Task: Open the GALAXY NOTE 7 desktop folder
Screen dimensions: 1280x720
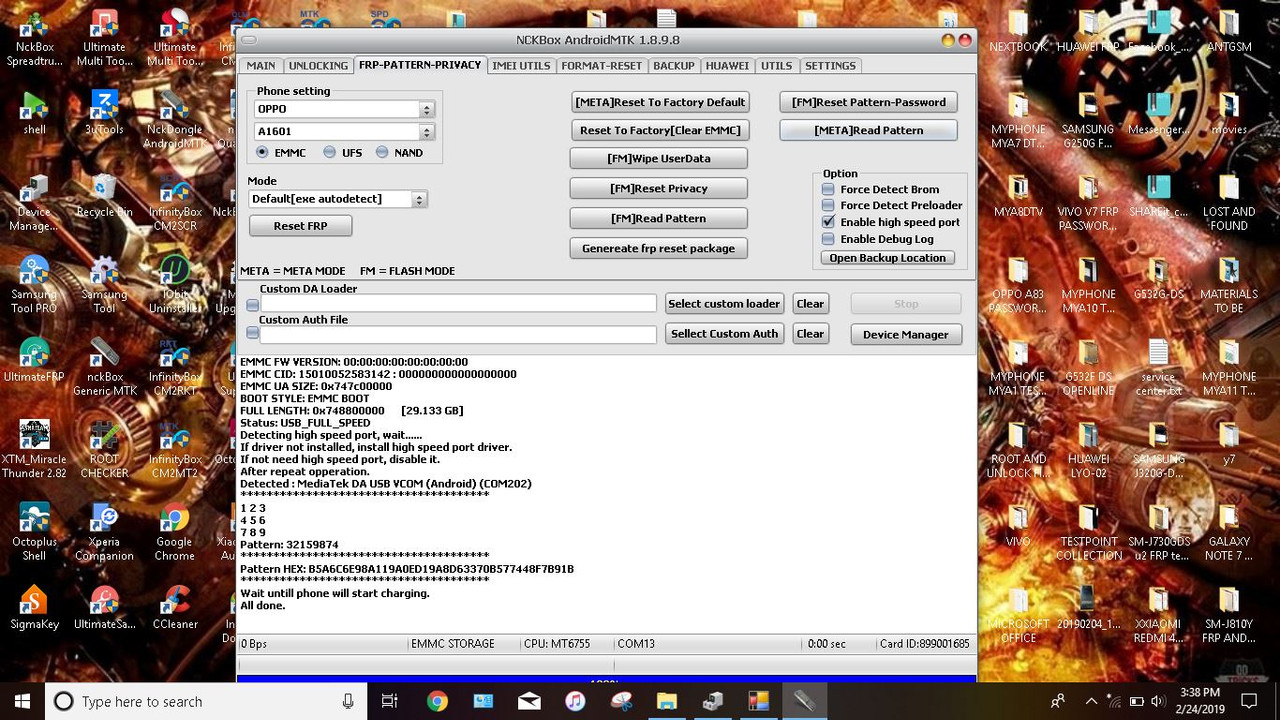Action: (1229, 532)
